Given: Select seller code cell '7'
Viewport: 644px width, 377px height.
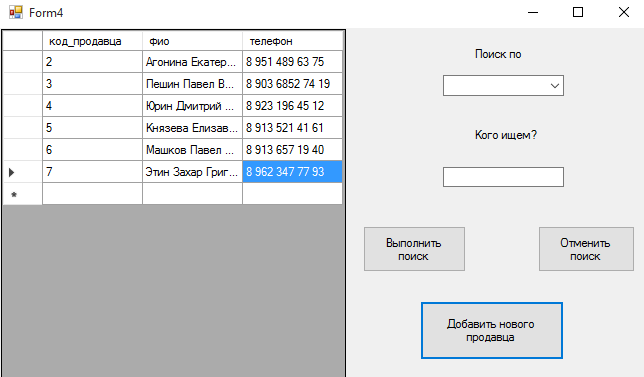Looking at the screenshot, I should coord(92,172).
